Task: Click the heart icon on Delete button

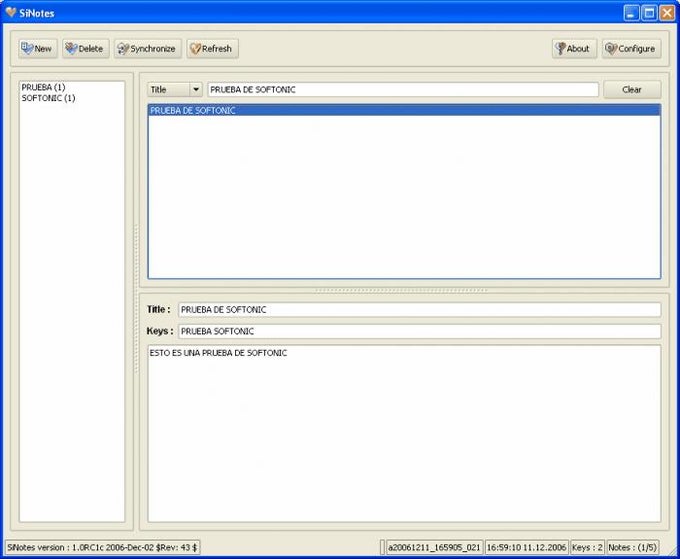Action: pos(71,49)
